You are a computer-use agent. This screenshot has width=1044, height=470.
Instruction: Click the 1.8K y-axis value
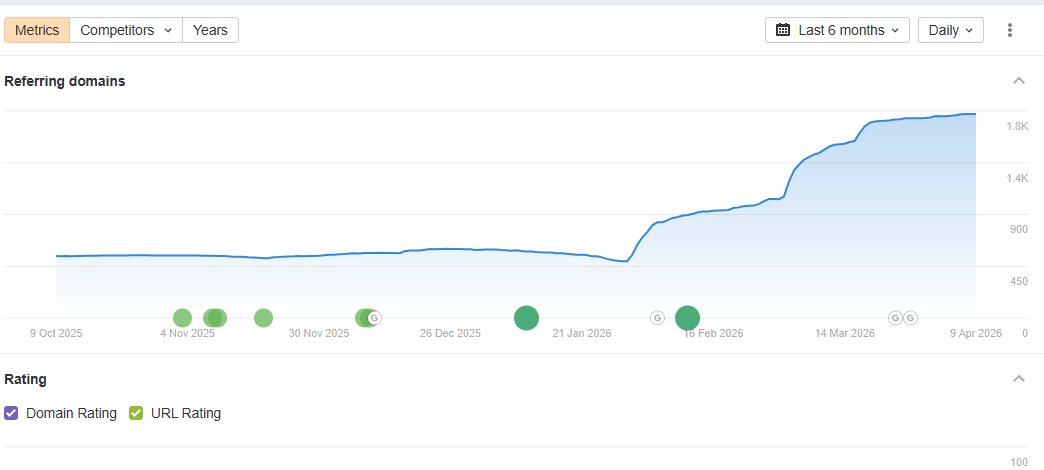click(x=1017, y=126)
